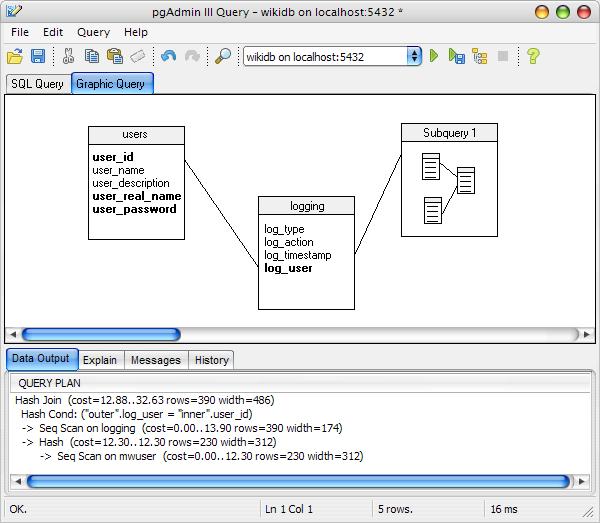Select the Subquery 1 box

[449, 180]
